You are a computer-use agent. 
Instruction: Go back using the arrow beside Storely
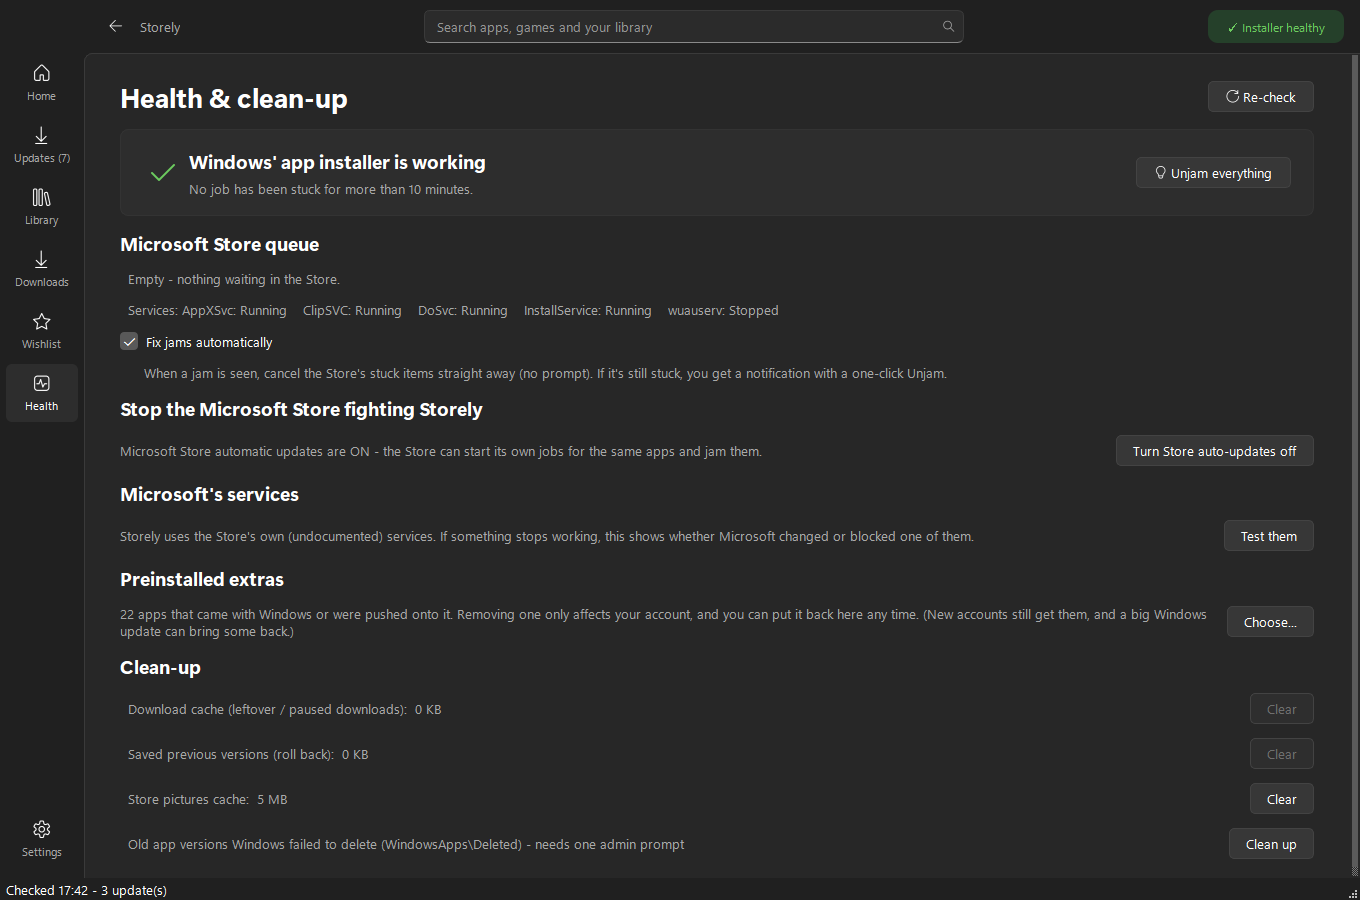116,27
